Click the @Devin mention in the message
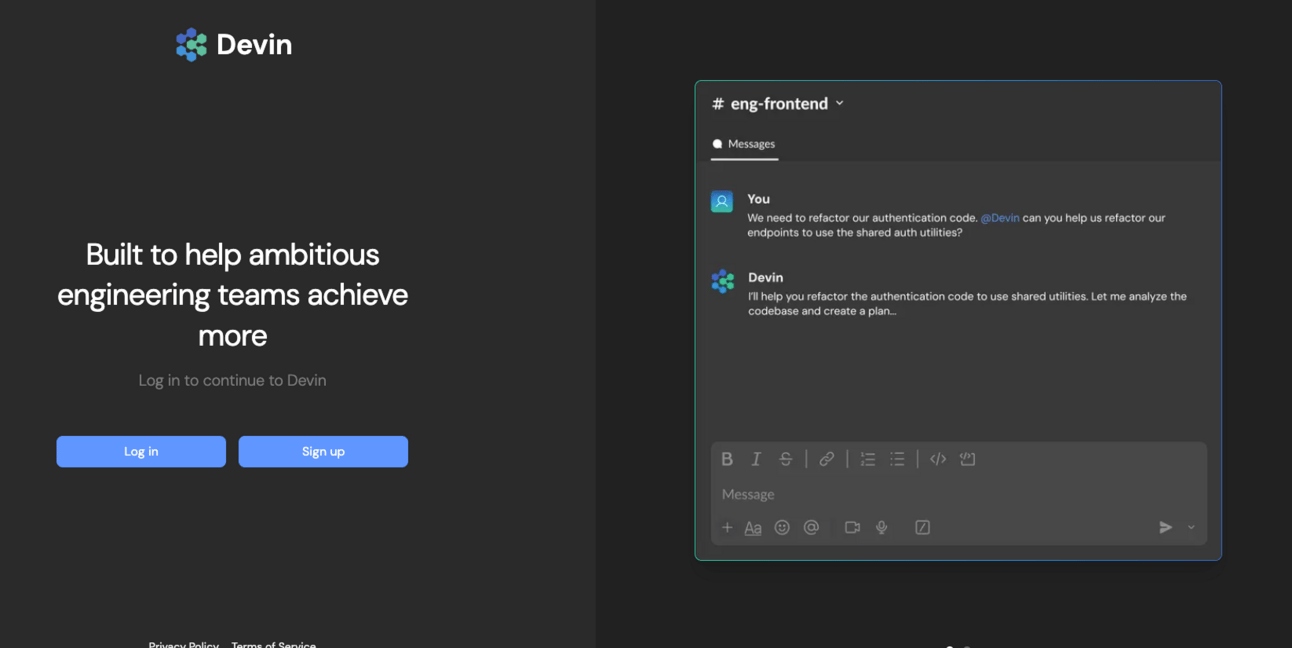This screenshot has height=648, width=1292. (1000, 217)
